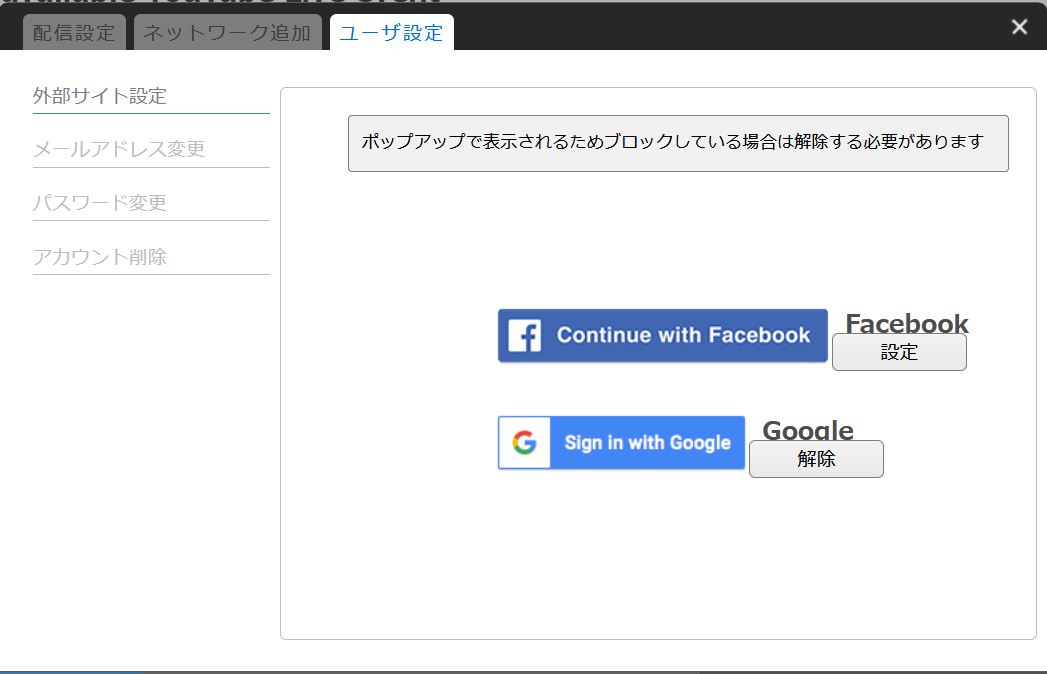Select the ユーザ設定 tab
The image size is (1047, 674).
point(392,32)
